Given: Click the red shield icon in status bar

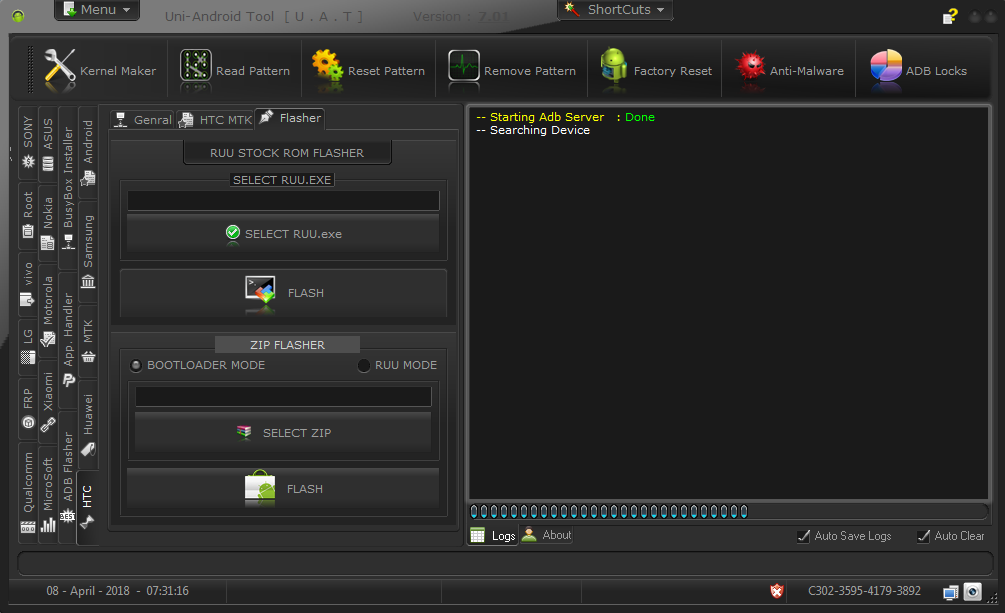Looking at the screenshot, I should tap(777, 591).
